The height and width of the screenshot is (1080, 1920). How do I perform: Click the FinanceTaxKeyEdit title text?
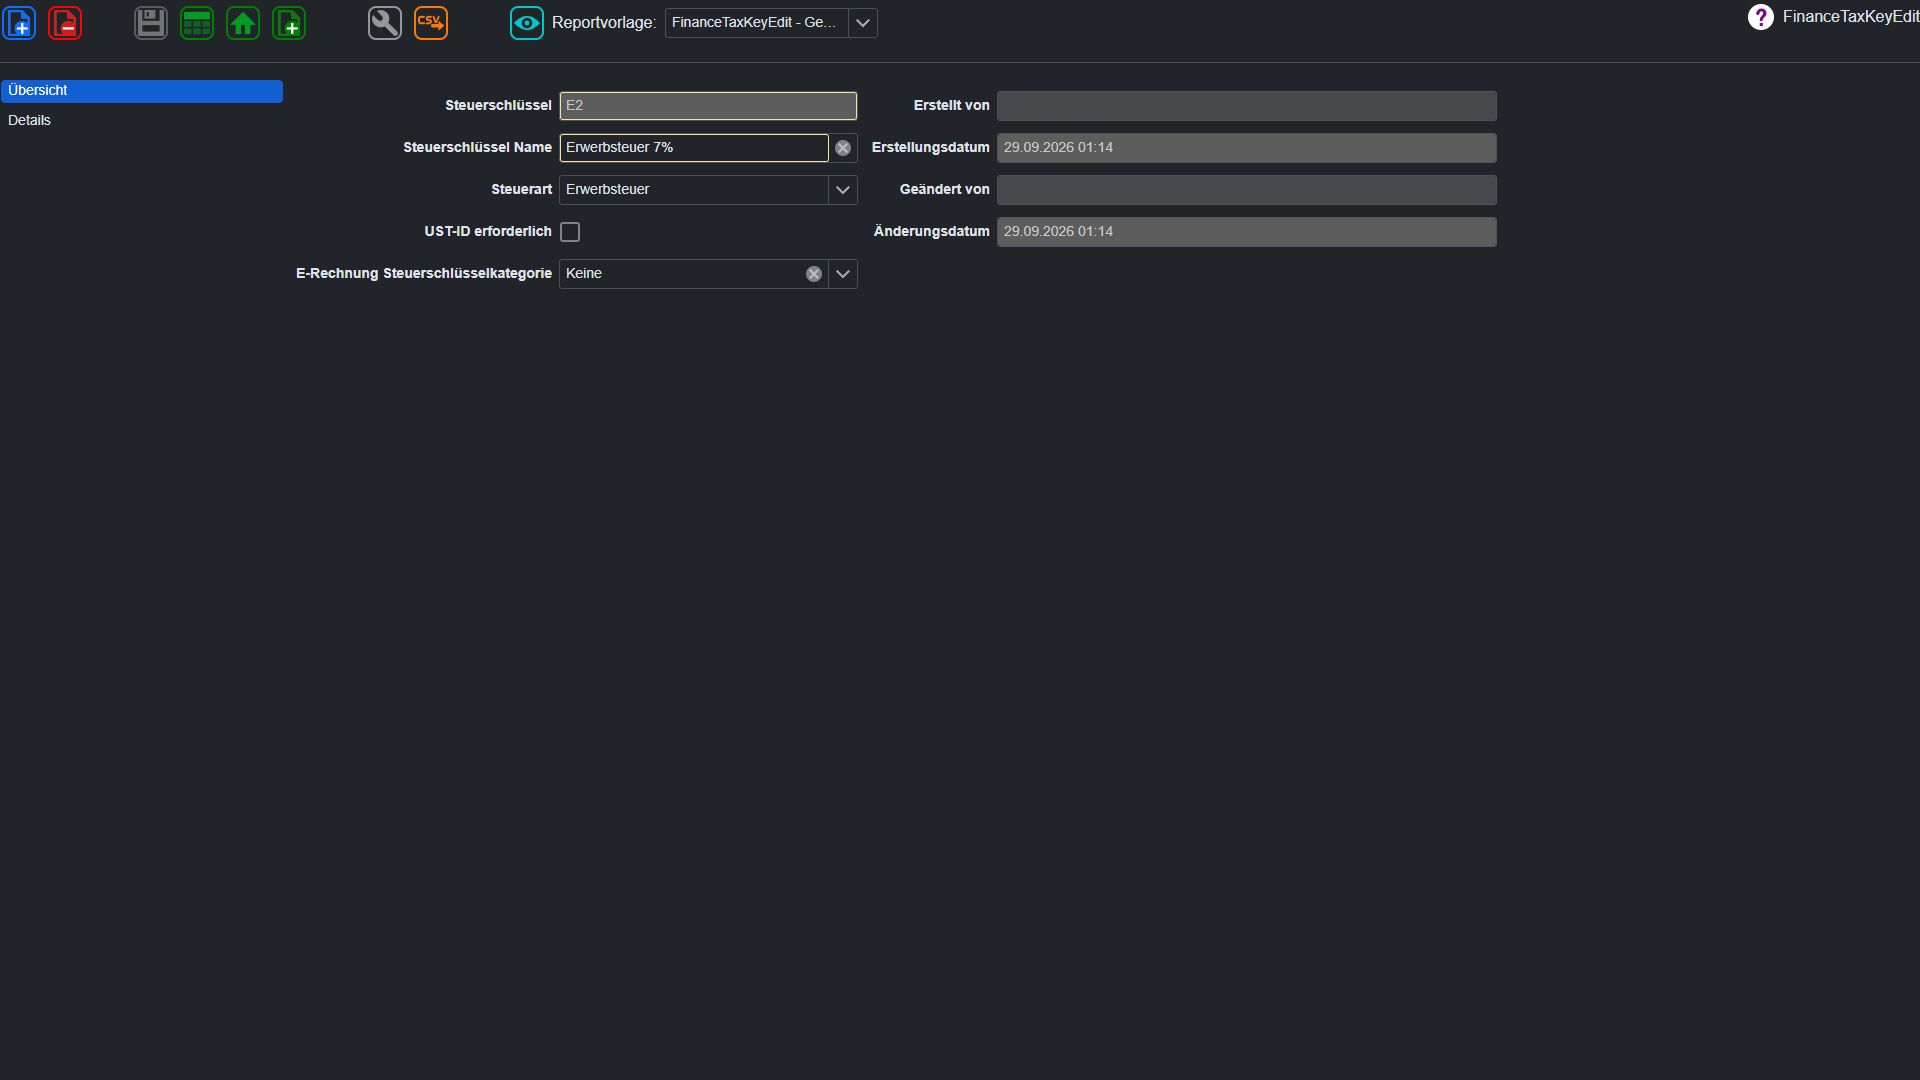pyautogui.click(x=1850, y=17)
